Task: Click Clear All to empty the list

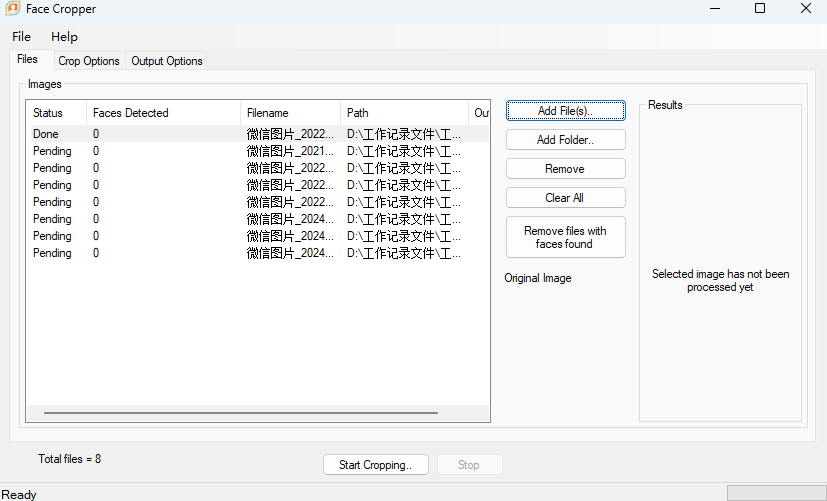Action: coord(565,198)
